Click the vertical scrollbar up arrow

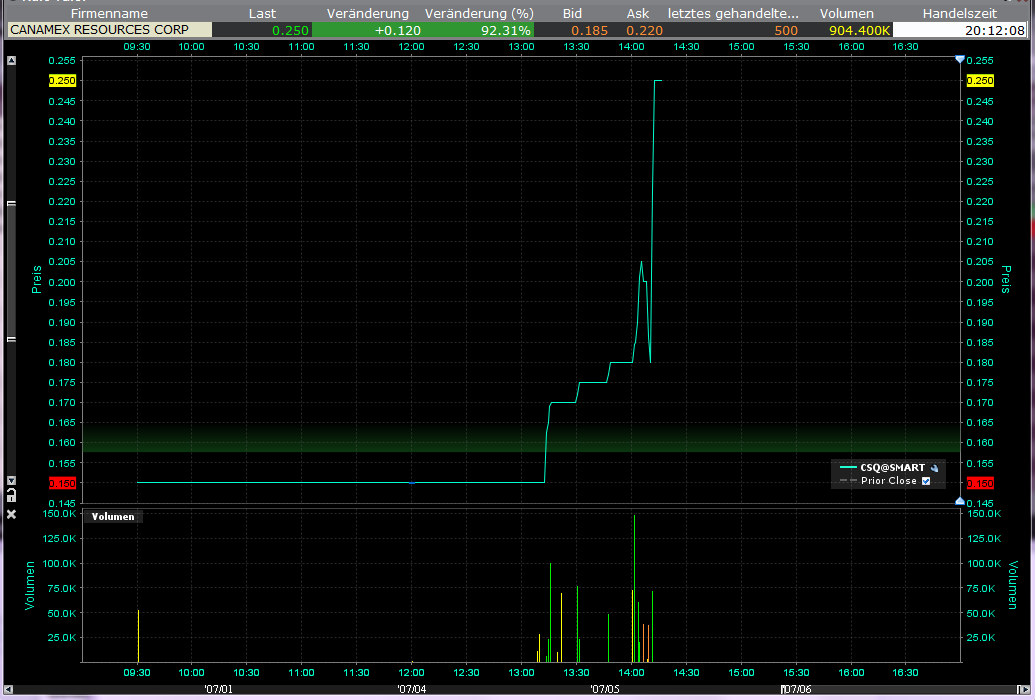coord(11,62)
